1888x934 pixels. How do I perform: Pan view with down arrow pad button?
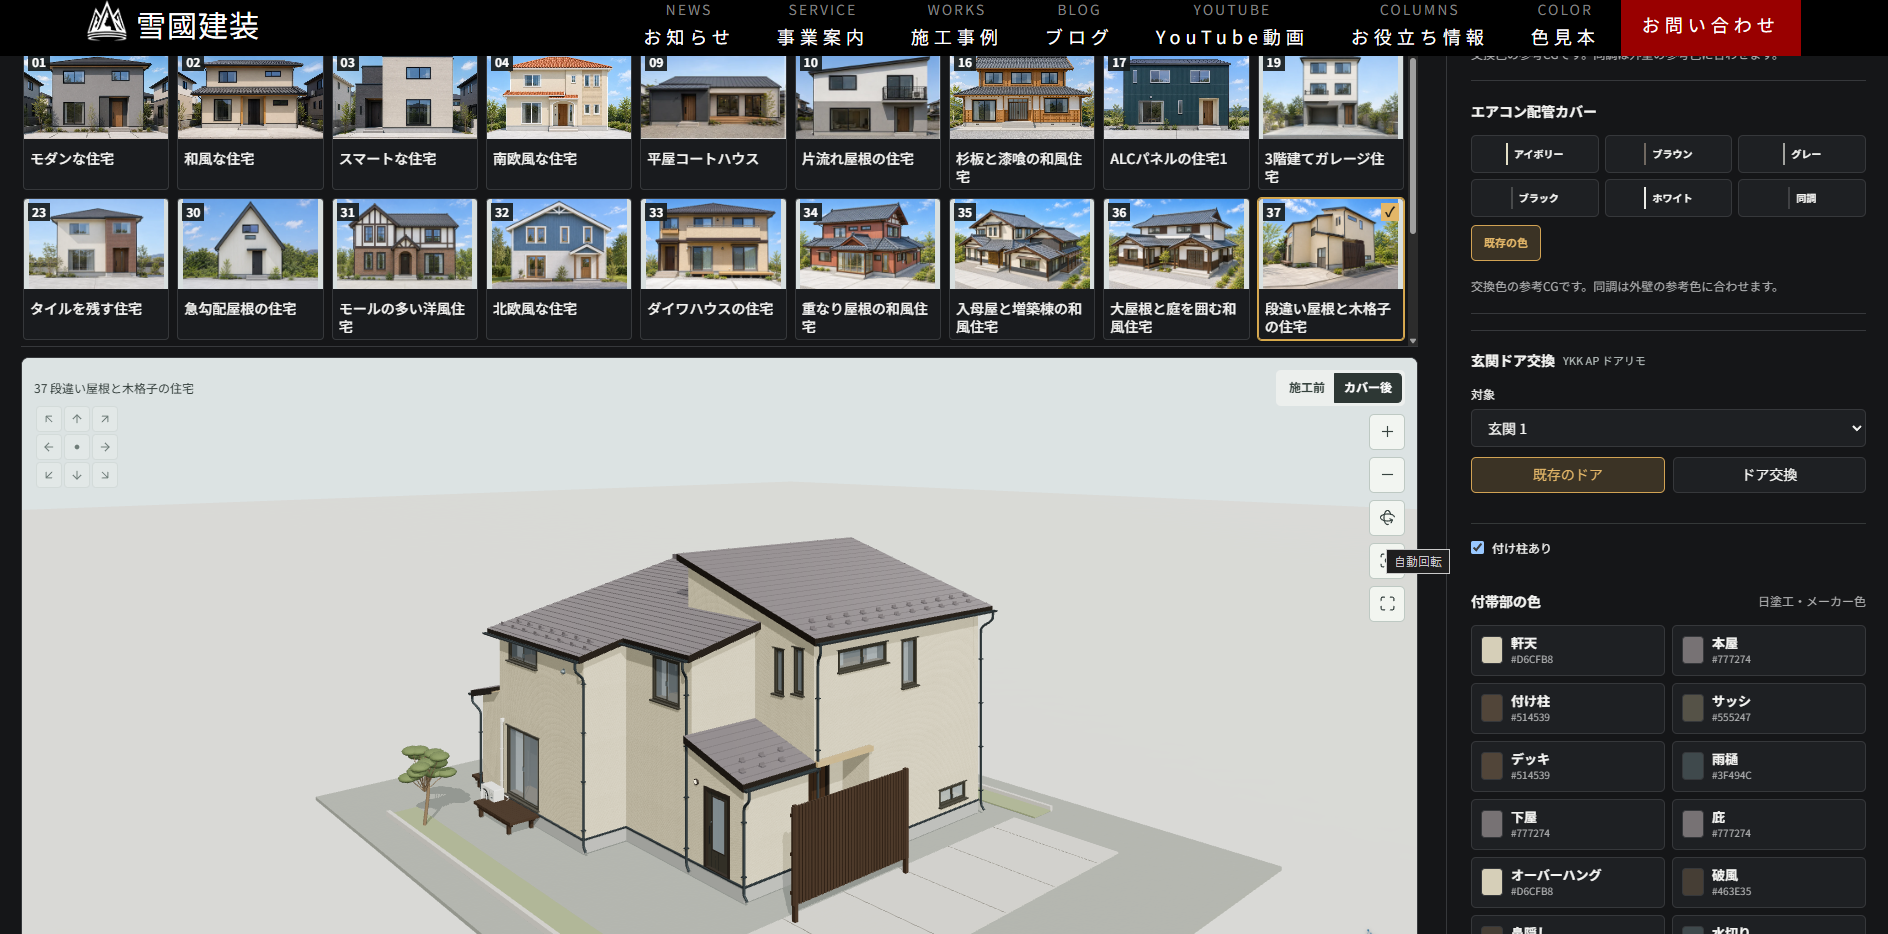77,475
